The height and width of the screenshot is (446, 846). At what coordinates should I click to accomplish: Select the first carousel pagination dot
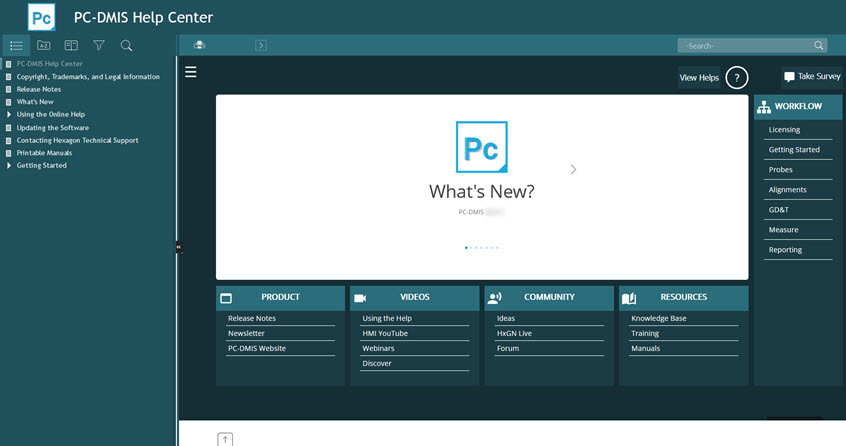(466, 247)
